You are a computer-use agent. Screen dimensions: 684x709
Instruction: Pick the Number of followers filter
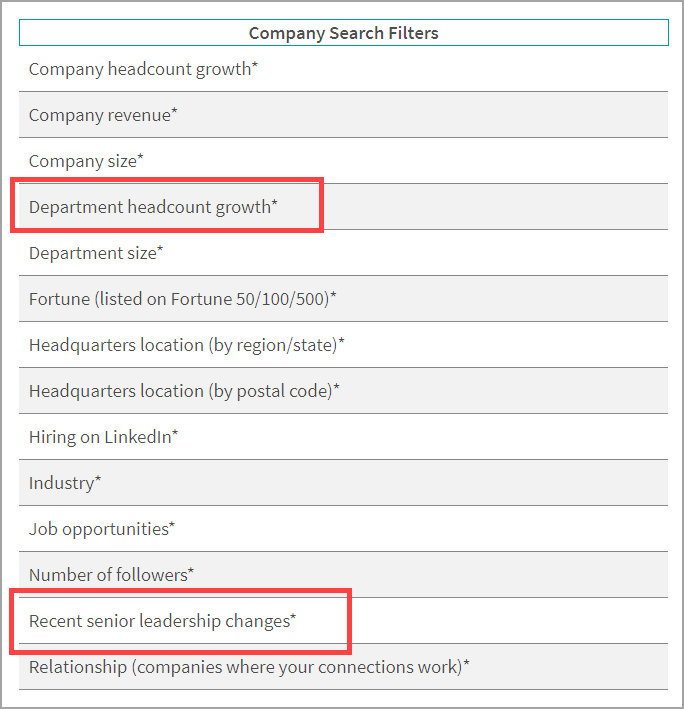(x=108, y=575)
